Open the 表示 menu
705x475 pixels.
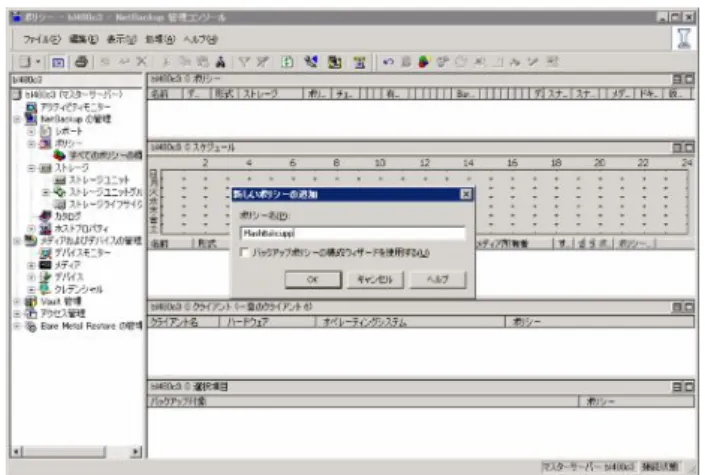click(x=121, y=40)
